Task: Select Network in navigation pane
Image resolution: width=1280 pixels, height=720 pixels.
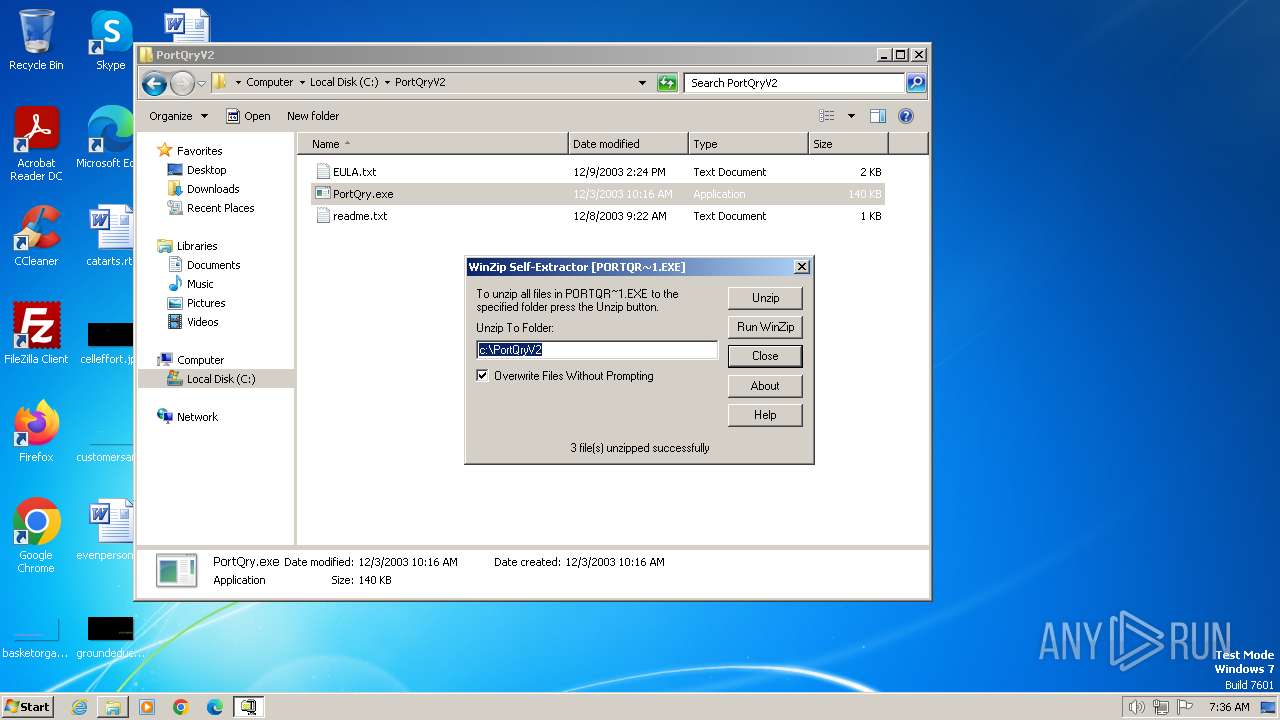Action: (197, 417)
